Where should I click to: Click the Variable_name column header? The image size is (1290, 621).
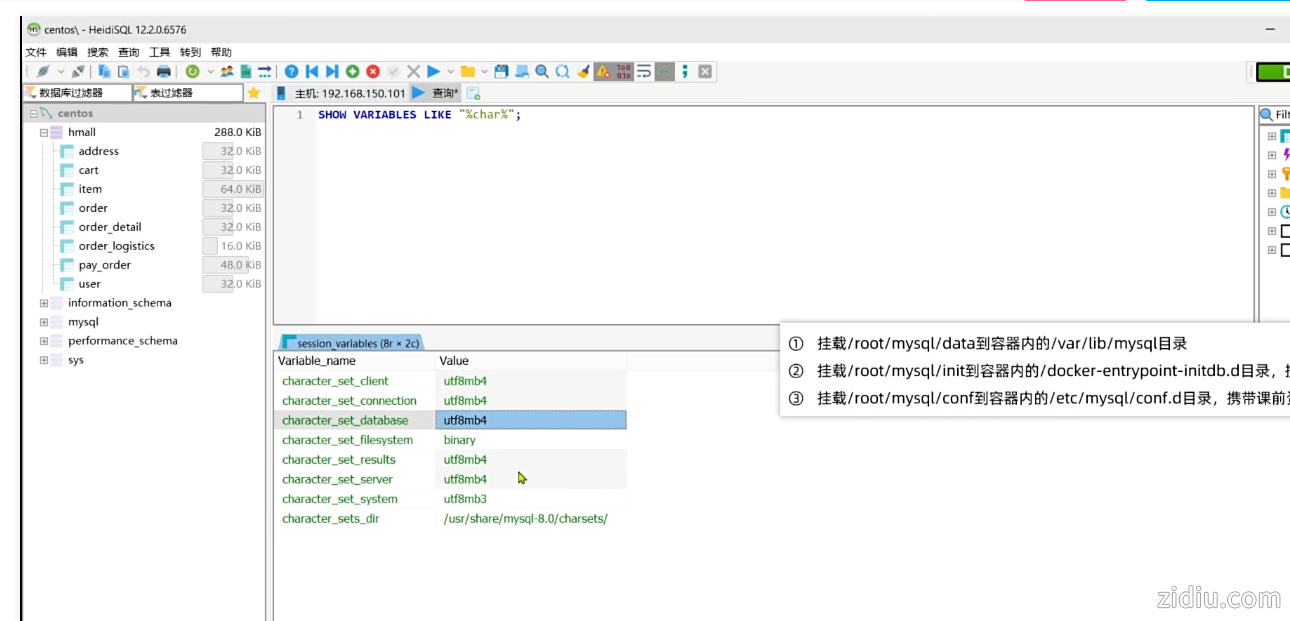317,361
